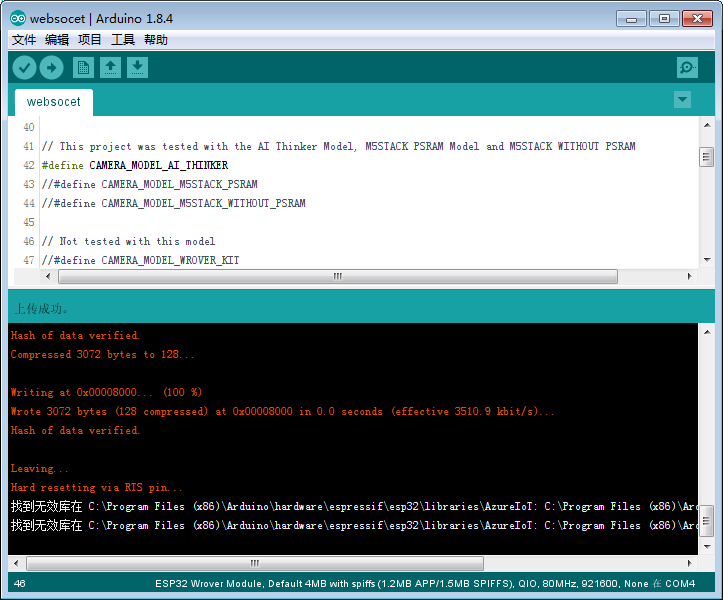This screenshot has height=600, width=723.
Task: Click line '//#define CAMERA_MODEL_M5STACK_WITHOUT_PSRAM'
Action: coord(173,203)
